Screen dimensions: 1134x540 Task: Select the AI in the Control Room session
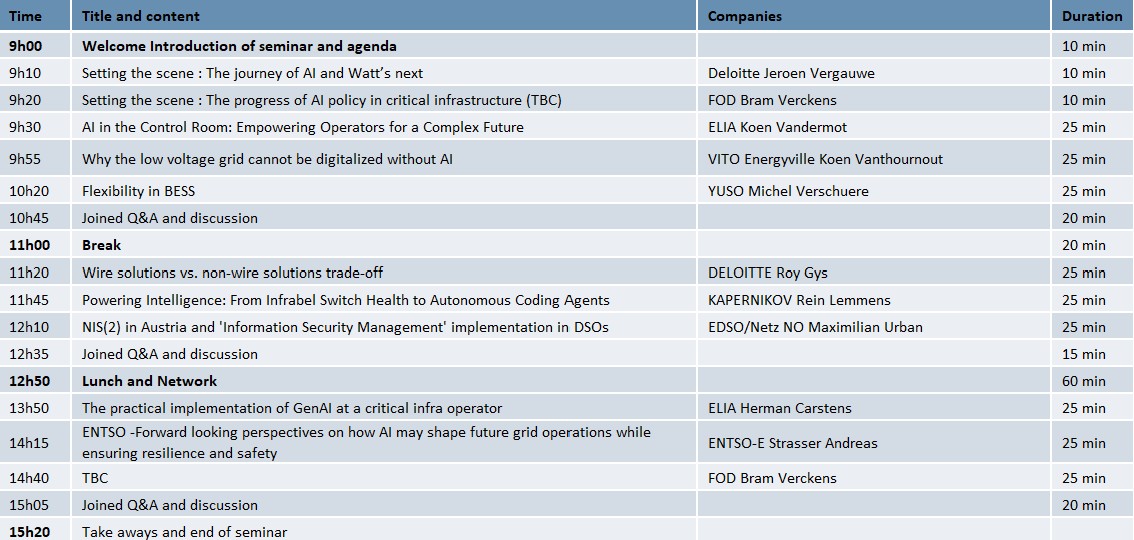coord(303,127)
